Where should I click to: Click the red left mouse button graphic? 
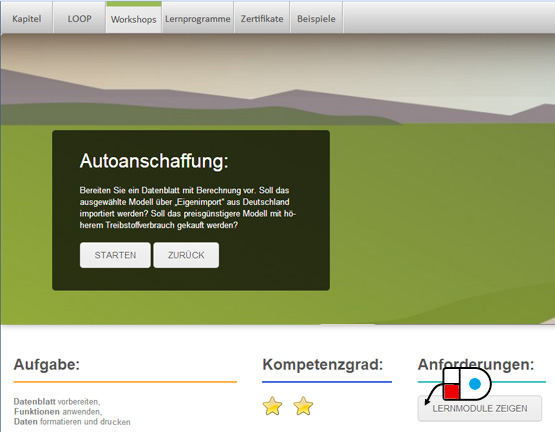(452, 391)
